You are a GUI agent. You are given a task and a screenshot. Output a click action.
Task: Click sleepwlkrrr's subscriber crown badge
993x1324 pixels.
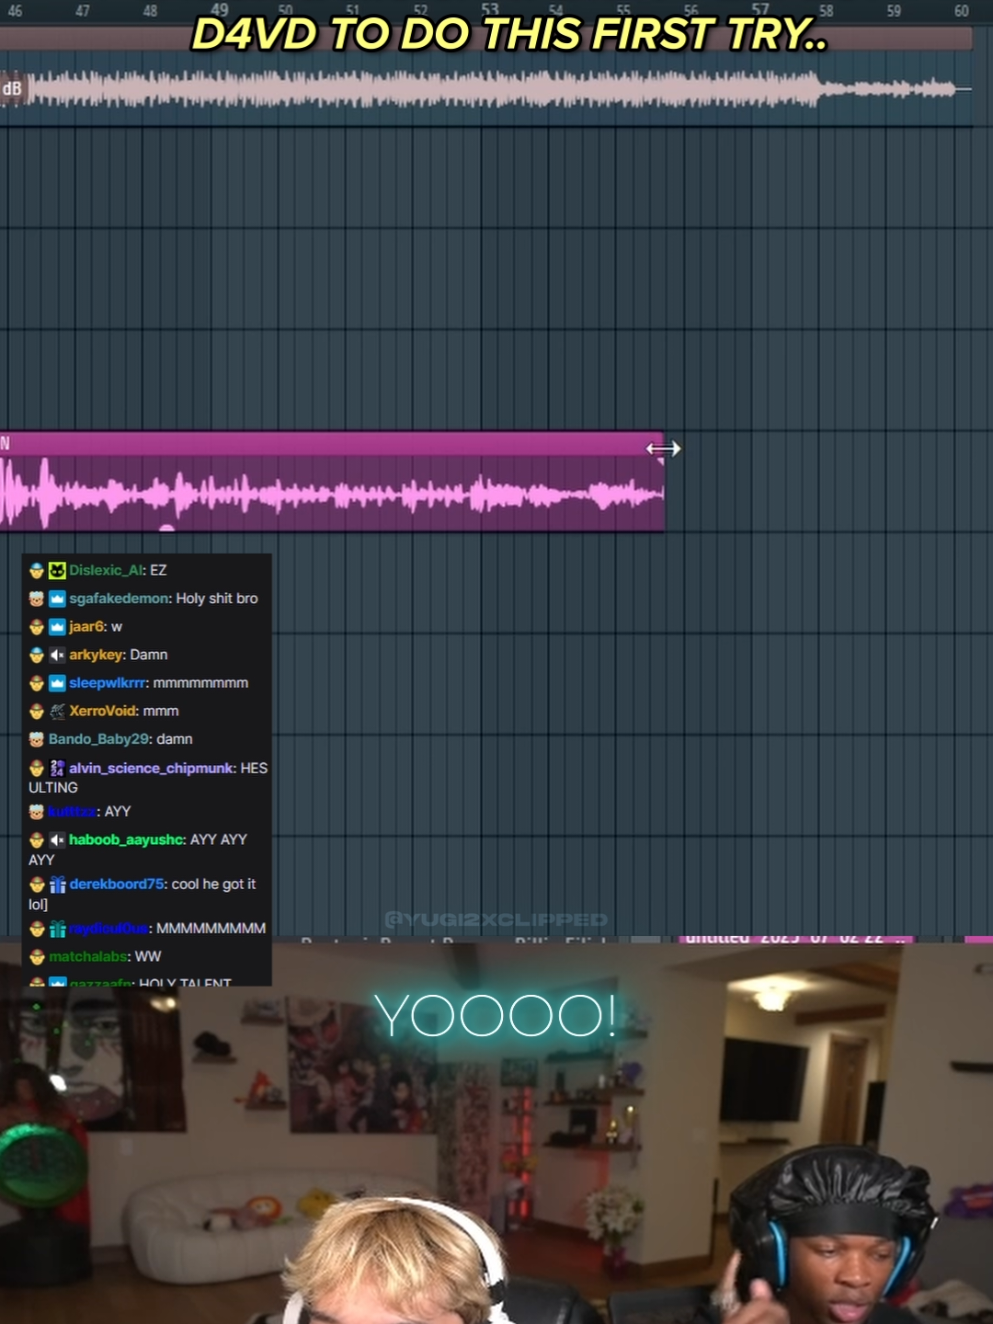(x=56, y=682)
